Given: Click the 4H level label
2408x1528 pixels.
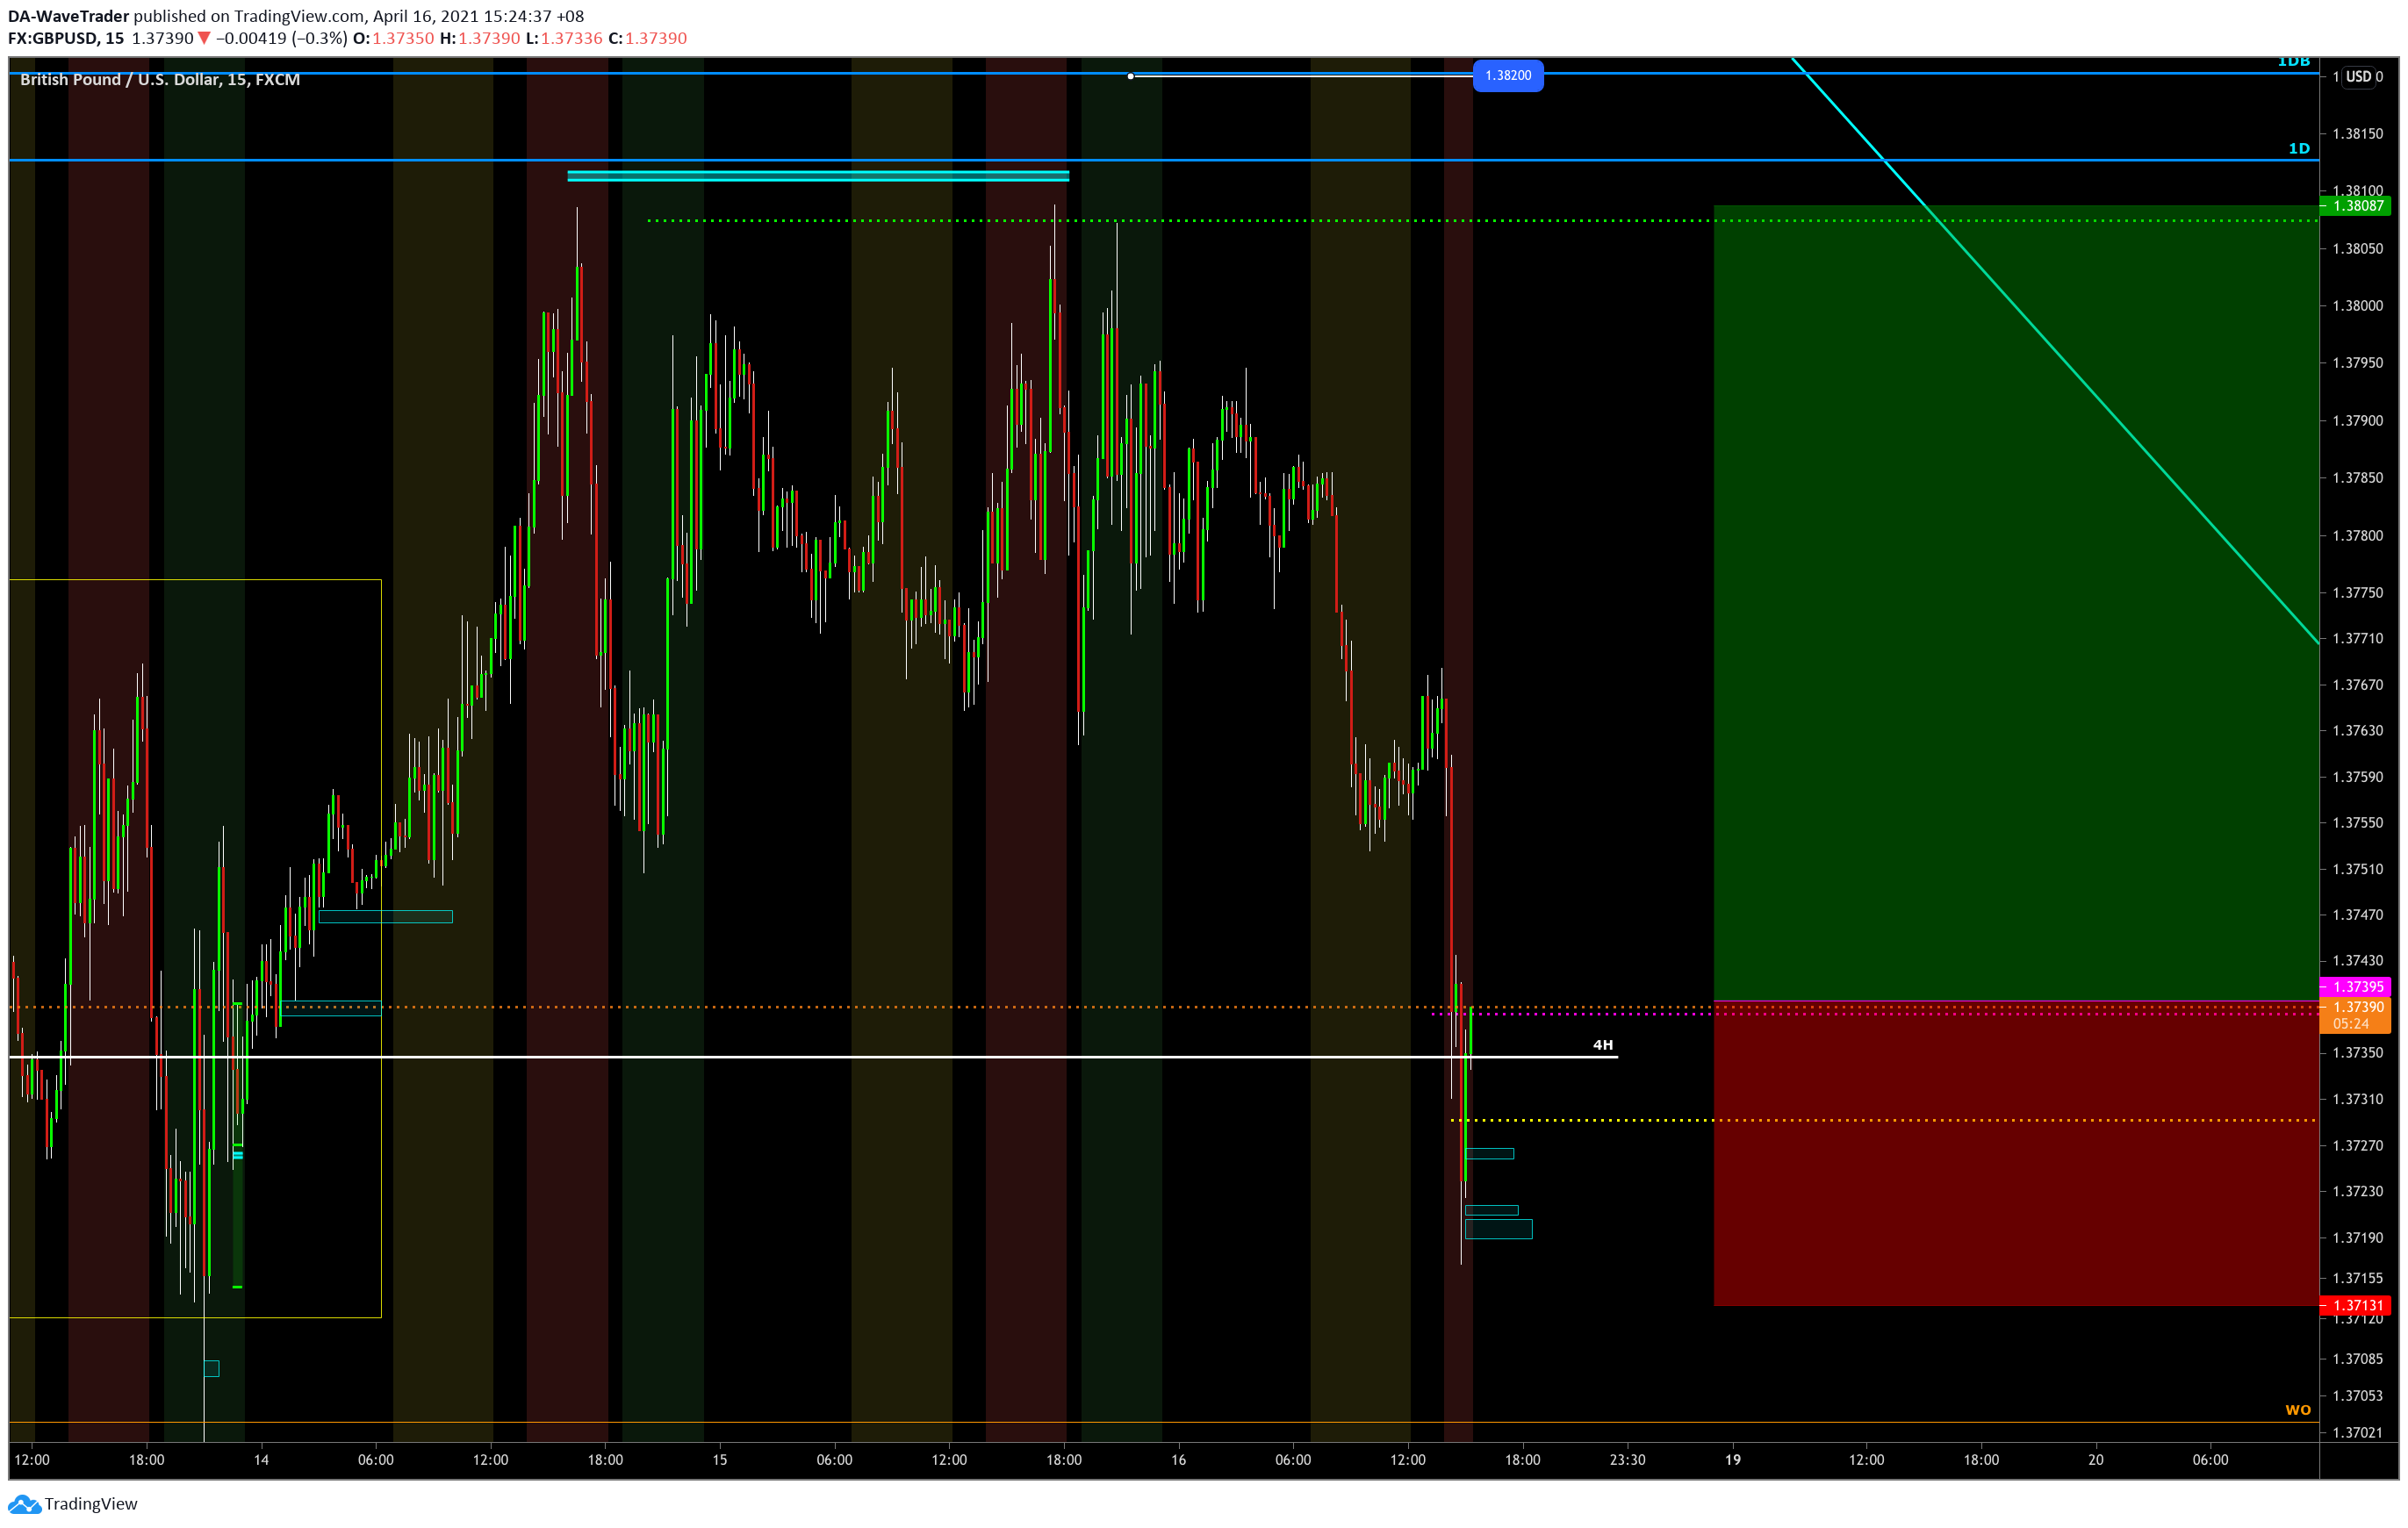Looking at the screenshot, I should 1602,1045.
